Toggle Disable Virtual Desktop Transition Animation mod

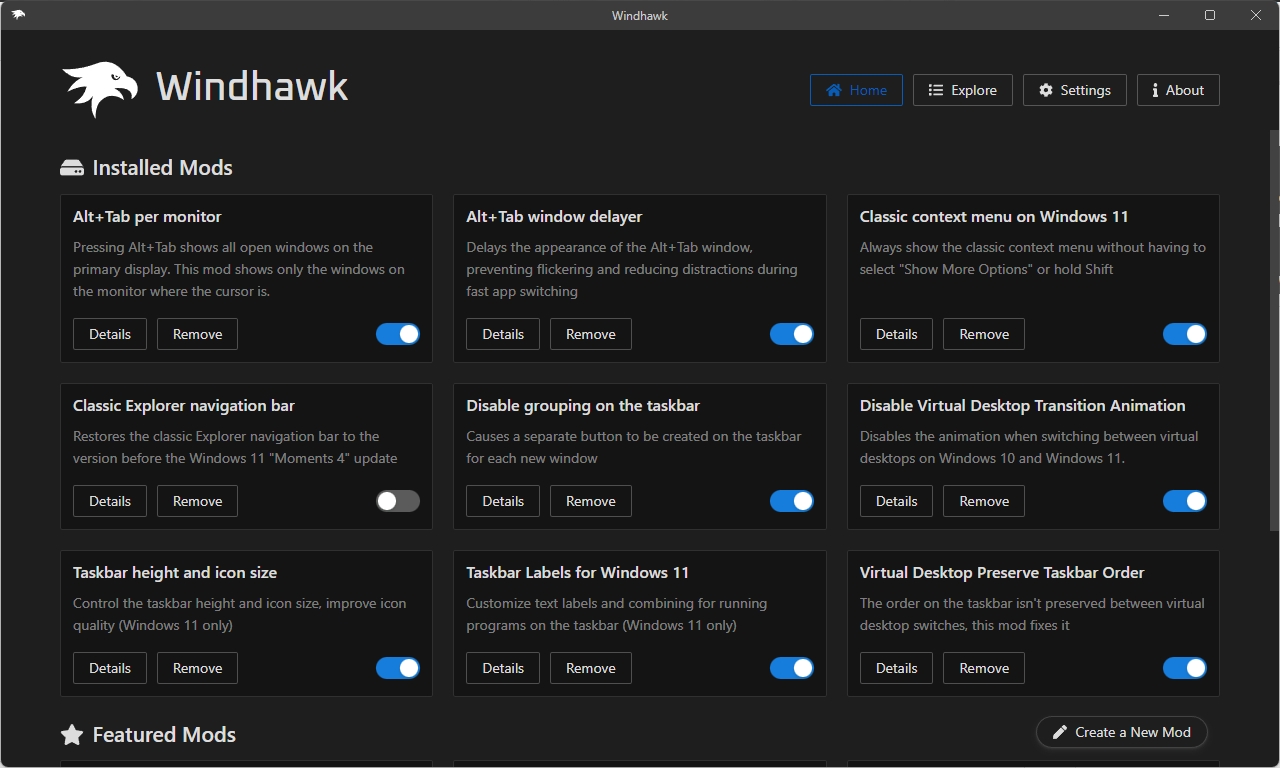click(1184, 501)
